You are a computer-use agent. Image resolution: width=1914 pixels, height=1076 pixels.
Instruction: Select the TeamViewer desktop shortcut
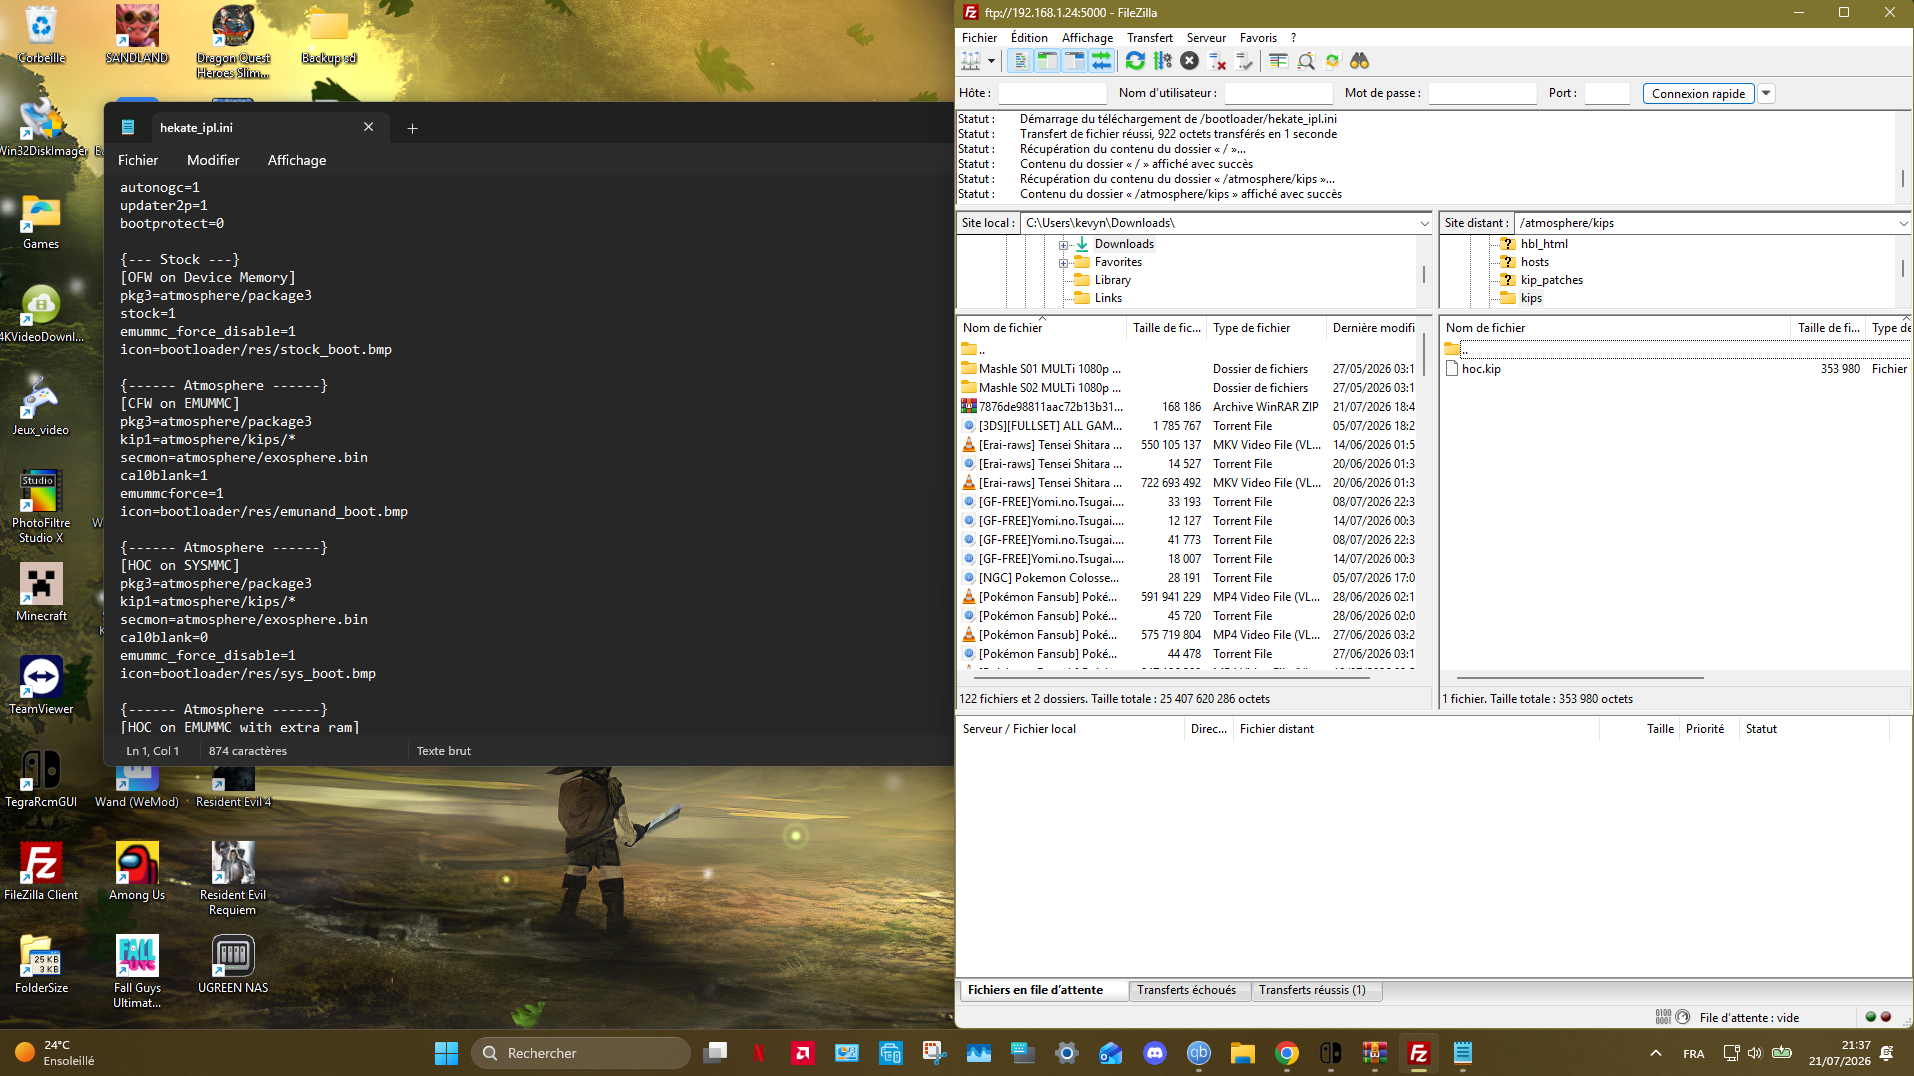pyautogui.click(x=41, y=686)
